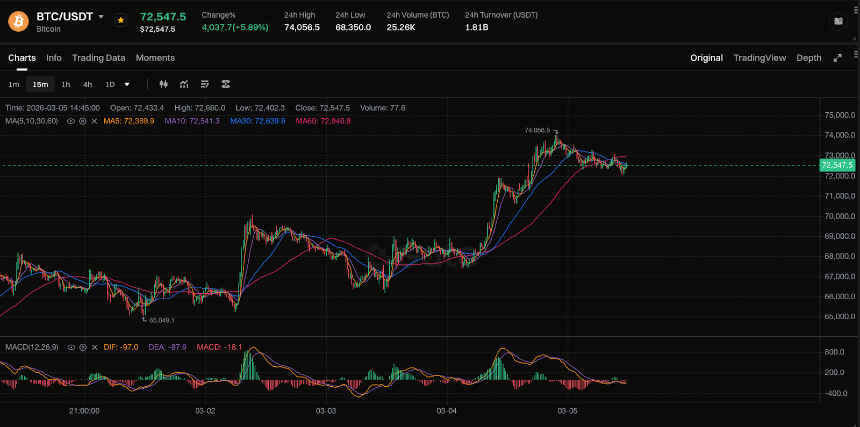
Task: Click the chart settings icon after drawing tools
Action: [x=225, y=84]
